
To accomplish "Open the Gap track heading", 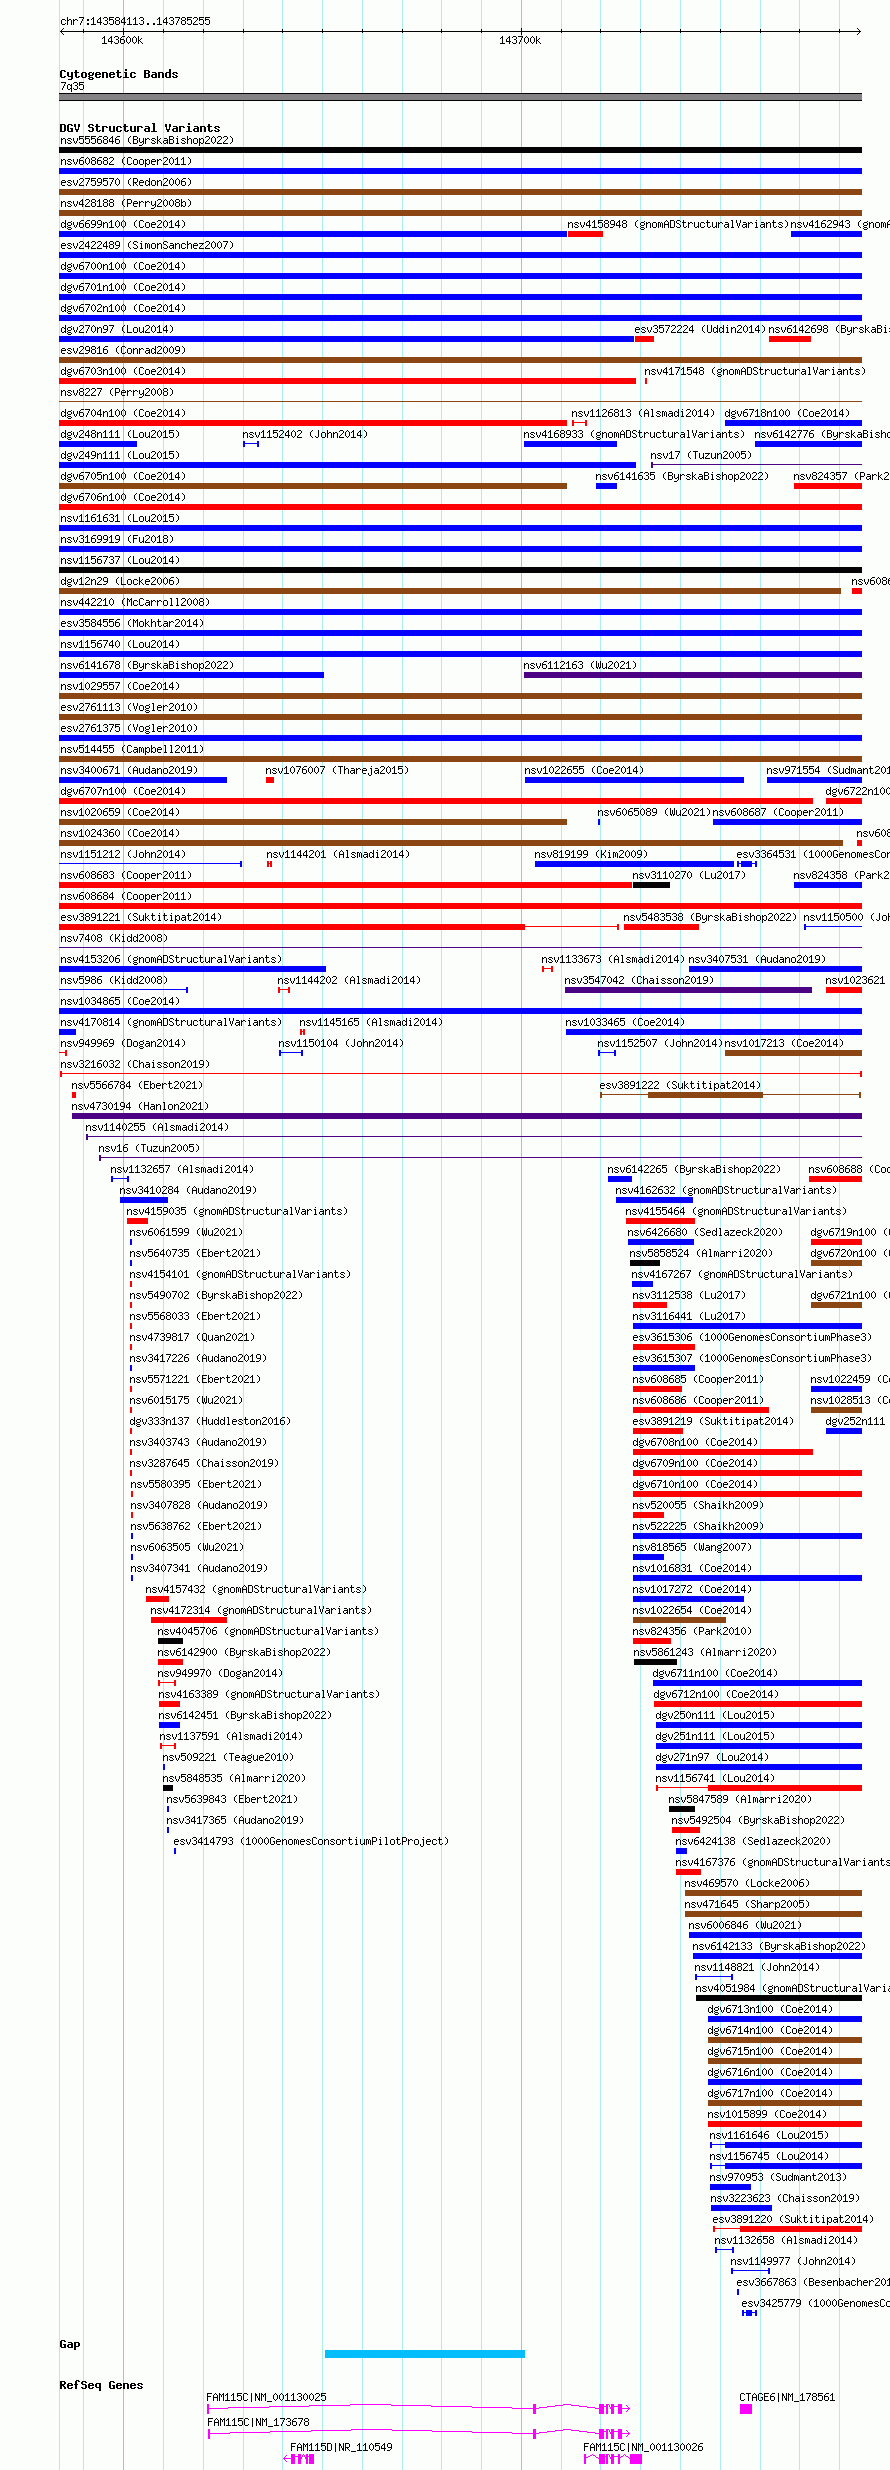I will [x=70, y=2344].
